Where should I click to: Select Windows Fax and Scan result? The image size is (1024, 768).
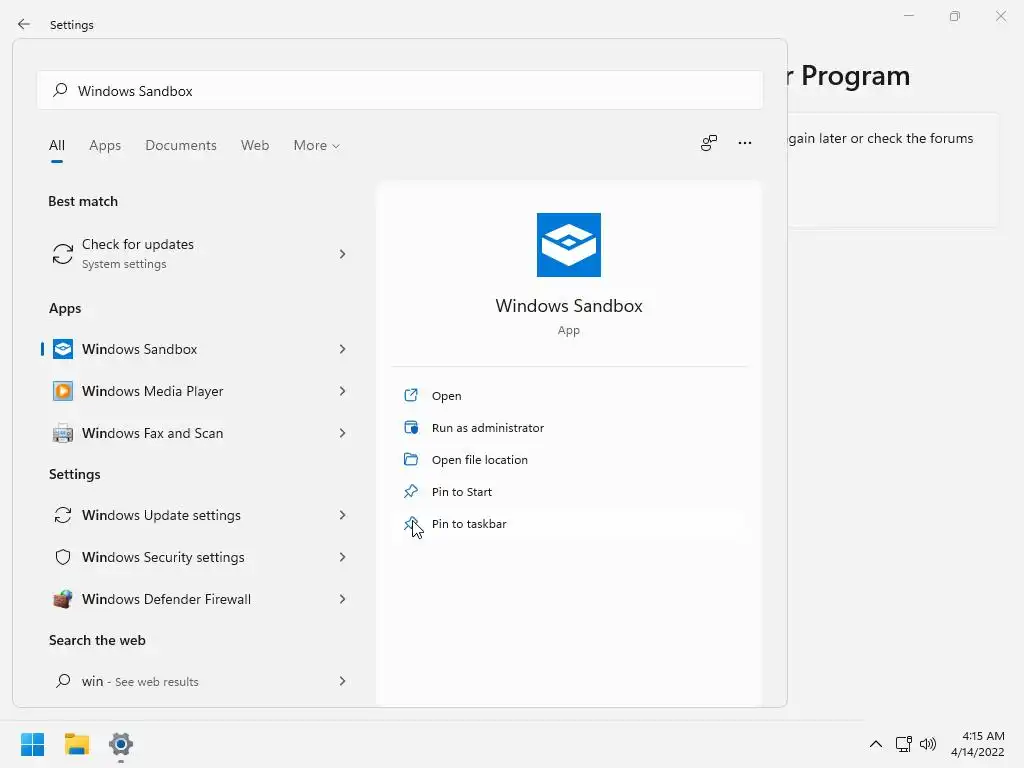click(199, 433)
